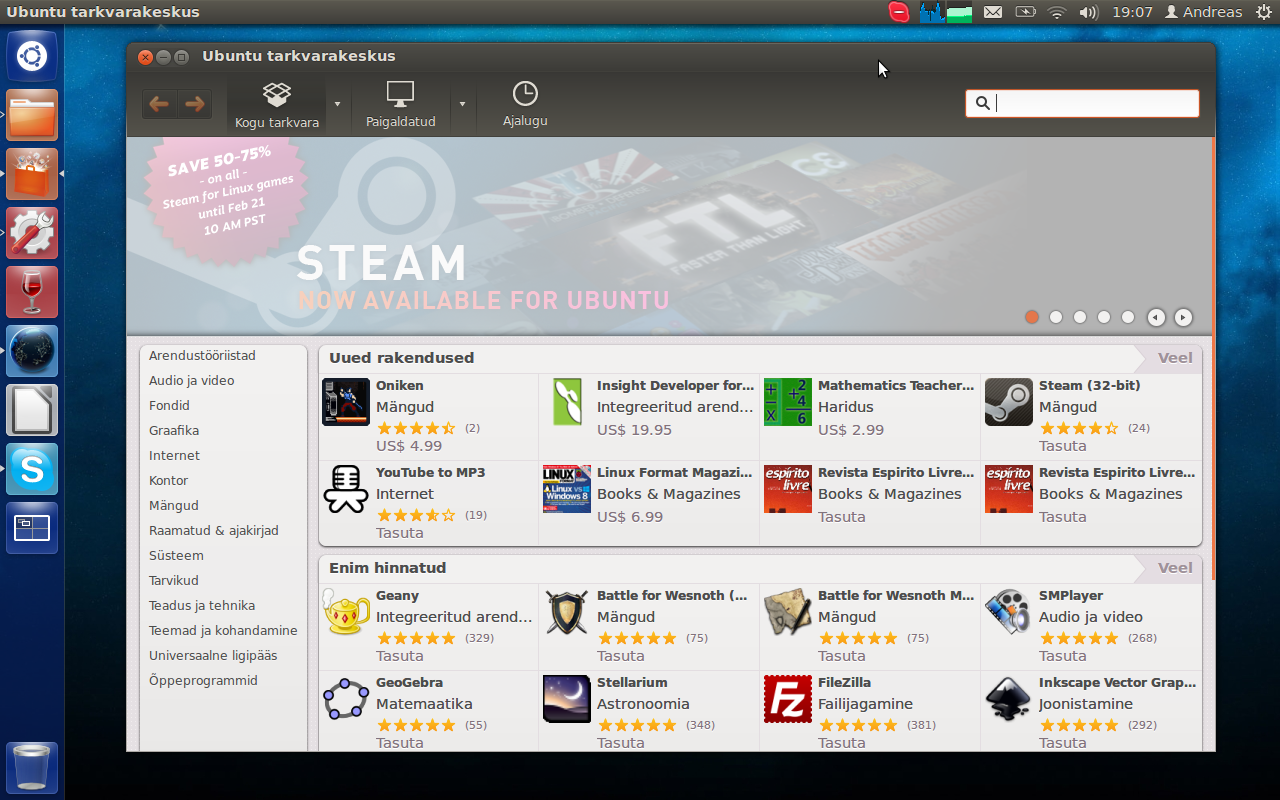The width and height of the screenshot is (1280, 800).
Task: Open the Insight Developer app icon
Action: pyautogui.click(x=567, y=402)
